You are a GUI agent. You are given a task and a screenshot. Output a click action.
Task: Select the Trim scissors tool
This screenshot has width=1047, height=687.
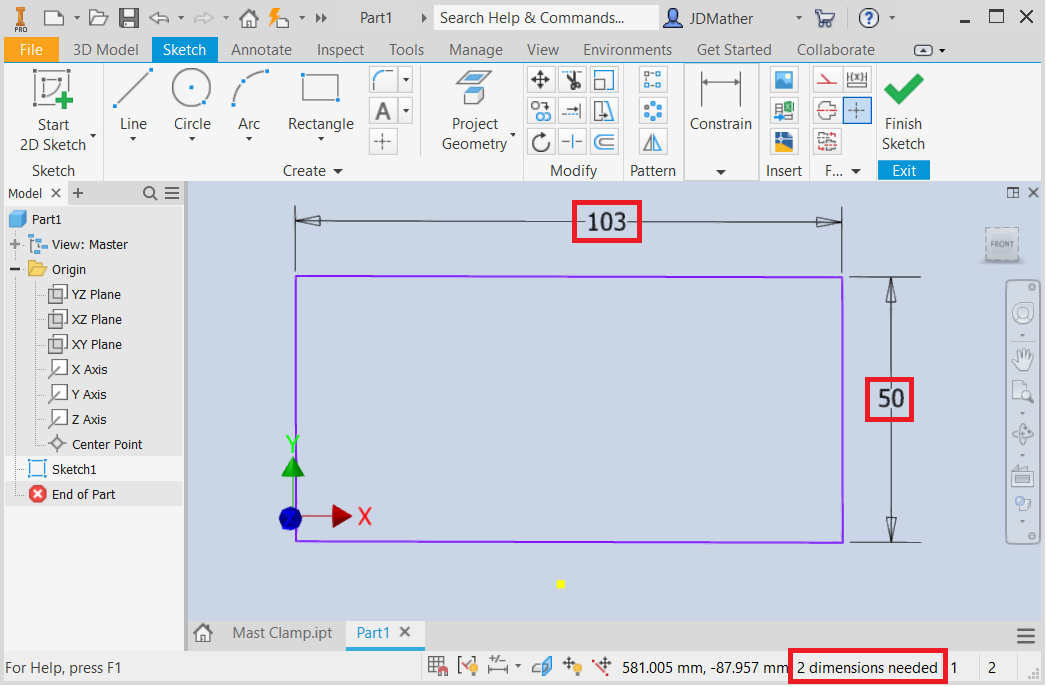pos(572,80)
